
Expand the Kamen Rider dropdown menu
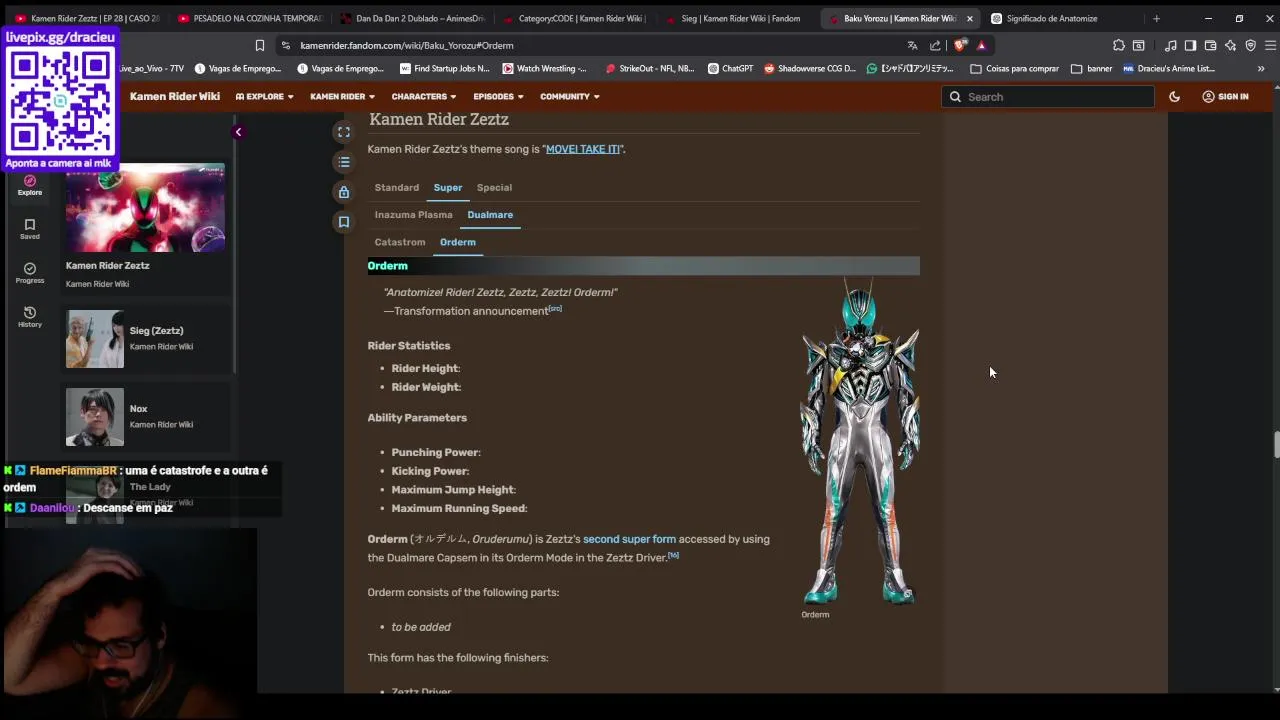pos(342,97)
